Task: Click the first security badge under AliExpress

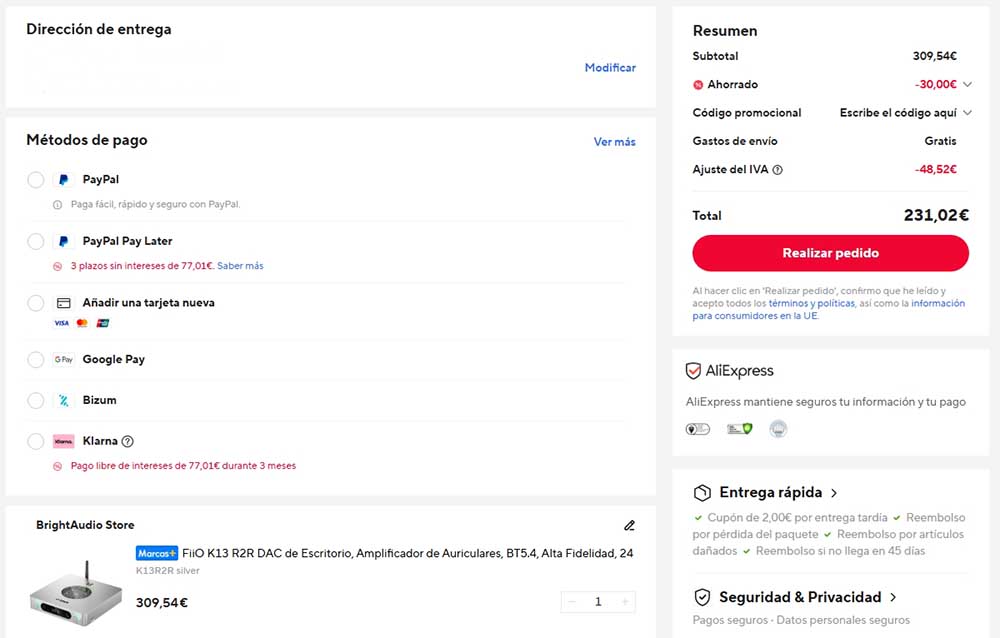Action: click(698, 429)
